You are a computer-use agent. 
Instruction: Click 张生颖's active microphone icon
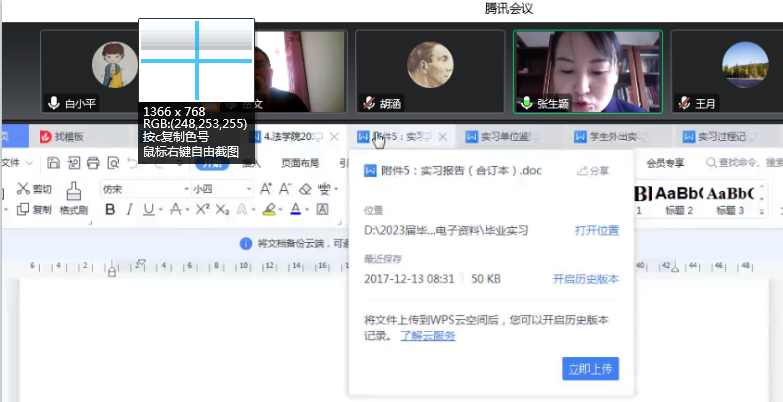tap(527, 103)
